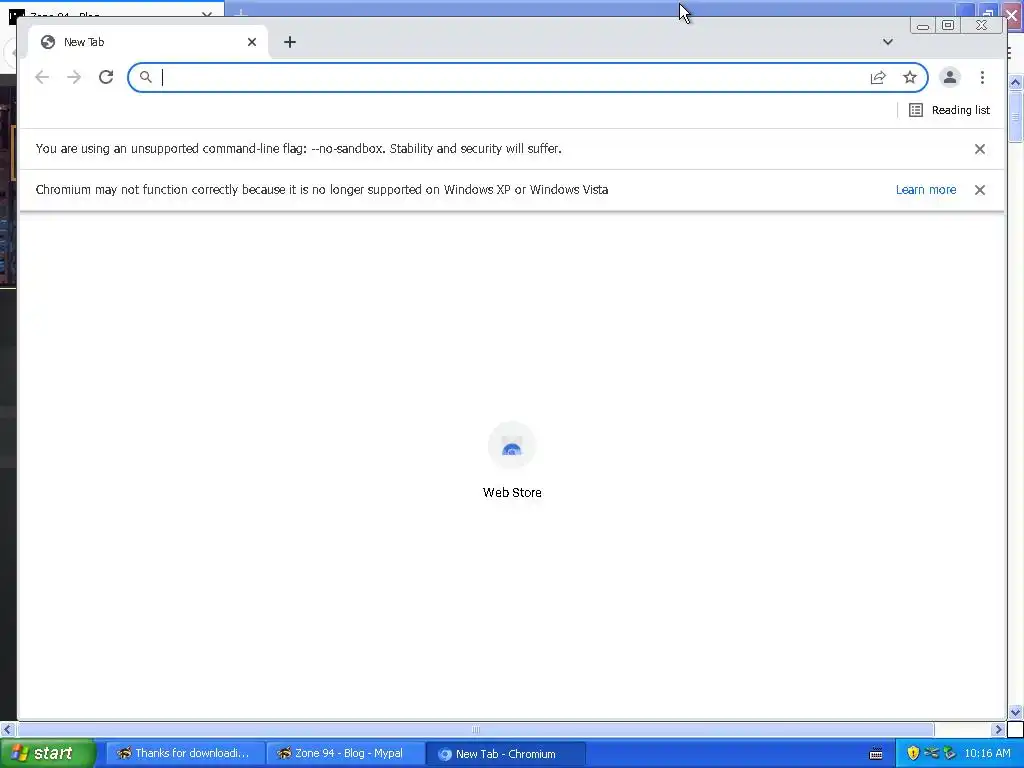Screen dimensions: 1024x768
Task: Share this page icon in omnibox
Action: 878,78
